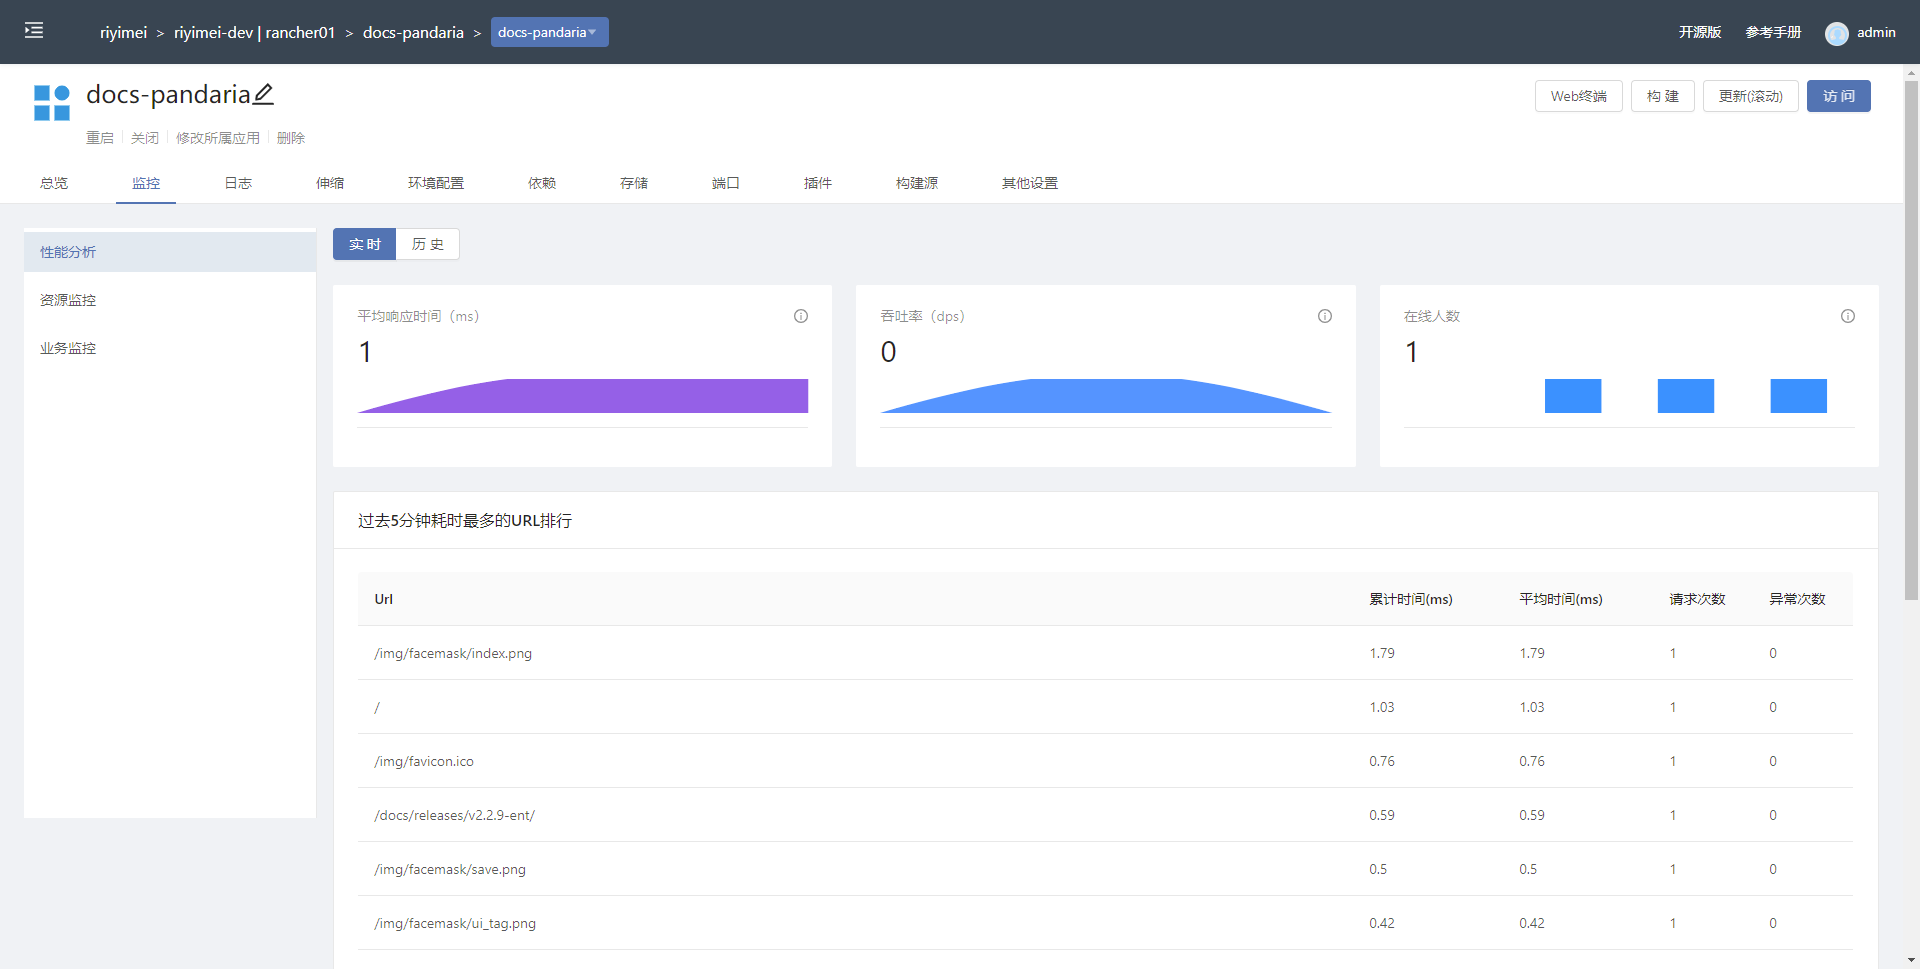Select 资源监控 in the side menu
1920x969 pixels.
click(170, 300)
